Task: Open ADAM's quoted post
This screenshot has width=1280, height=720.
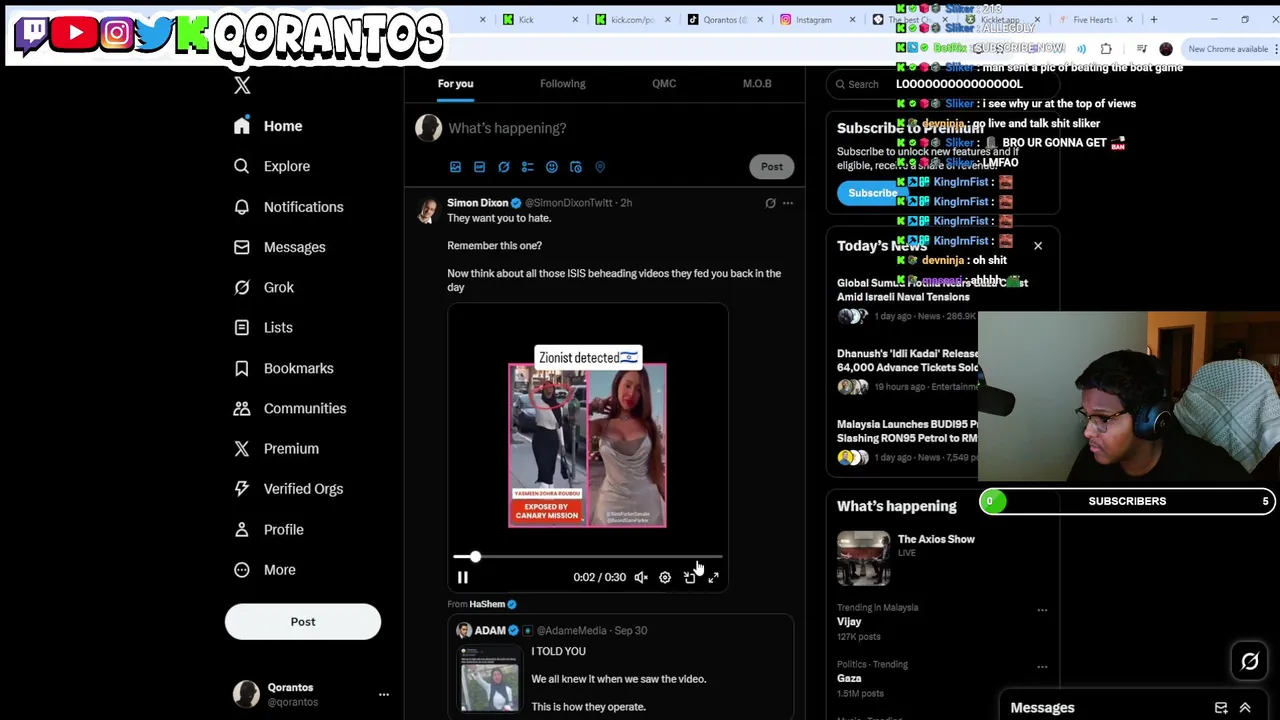Action: (621, 668)
